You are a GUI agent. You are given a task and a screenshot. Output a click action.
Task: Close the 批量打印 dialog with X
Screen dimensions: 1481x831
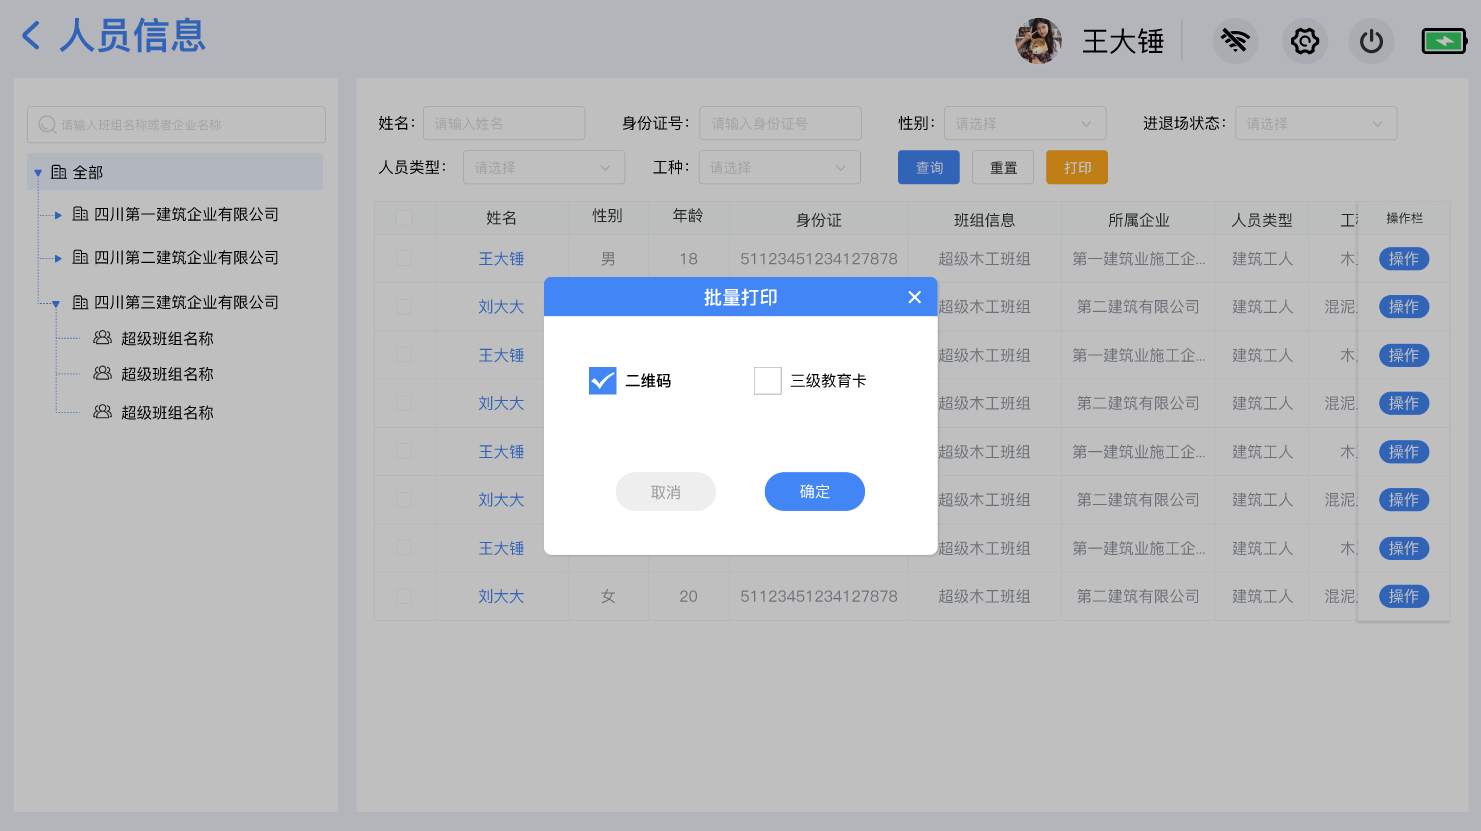pos(914,297)
